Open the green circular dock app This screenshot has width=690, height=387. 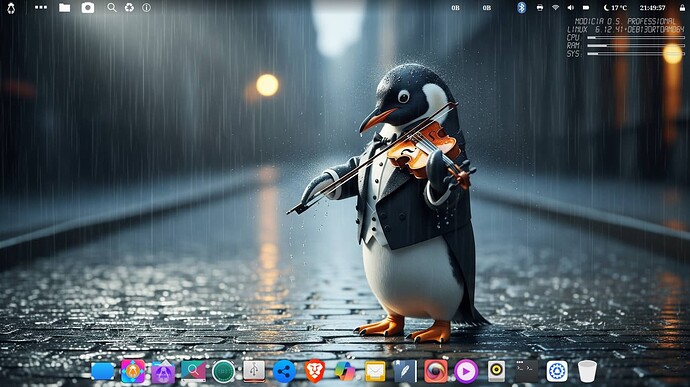coord(224,372)
